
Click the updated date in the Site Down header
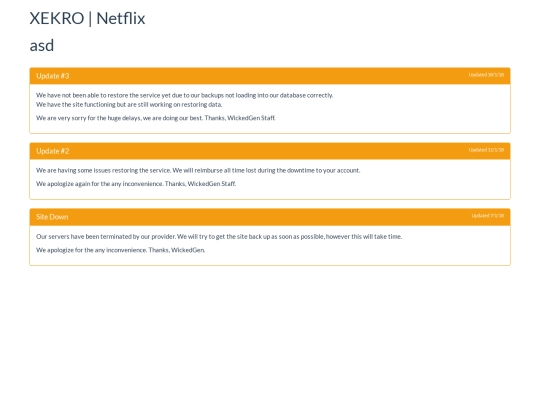point(488,216)
